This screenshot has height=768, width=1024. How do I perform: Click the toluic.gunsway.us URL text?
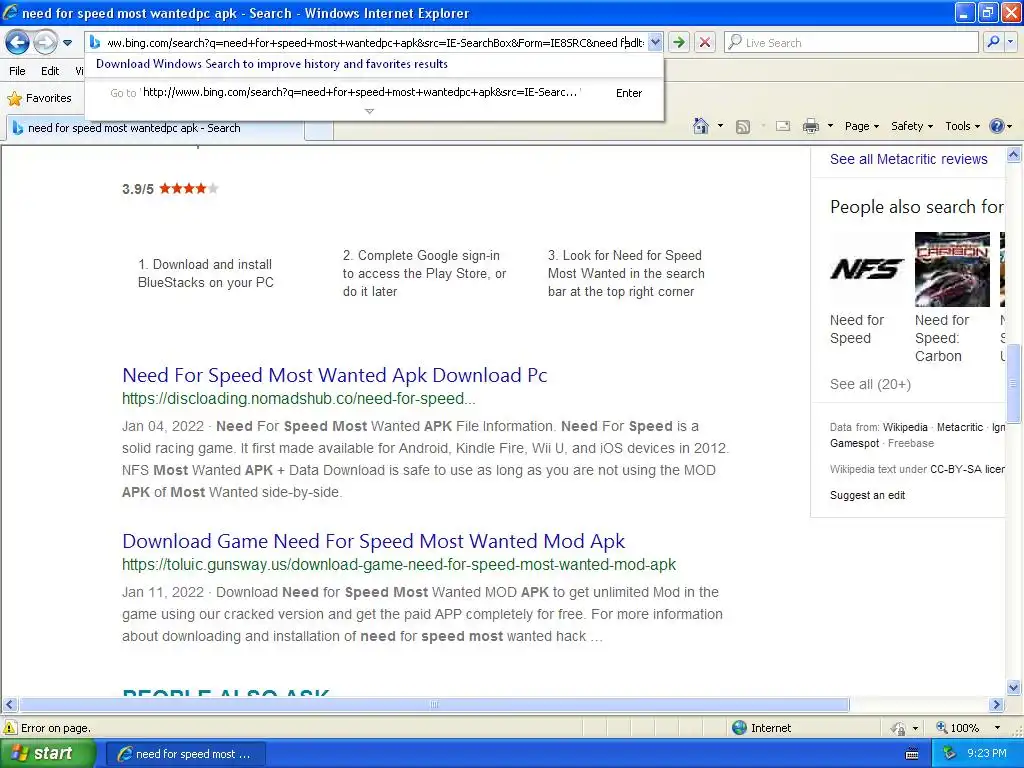click(x=399, y=564)
